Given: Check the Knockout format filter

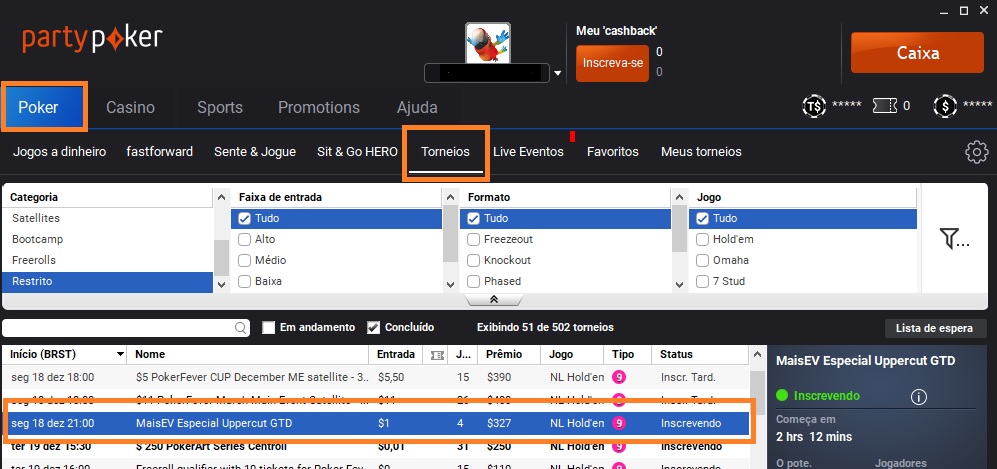Looking at the screenshot, I should pyautogui.click(x=473, y=261).
